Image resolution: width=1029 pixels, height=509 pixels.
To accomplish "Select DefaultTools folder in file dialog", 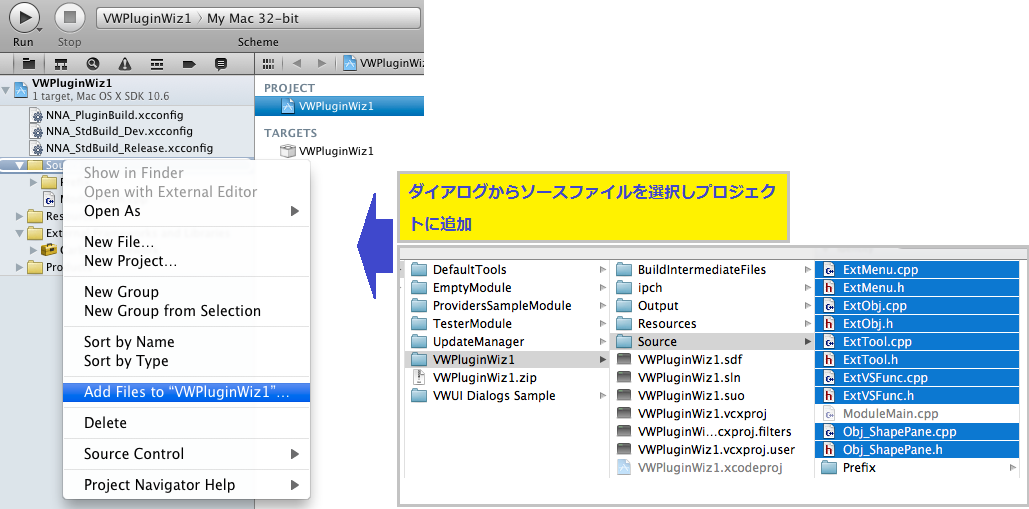I will point(508,270).
